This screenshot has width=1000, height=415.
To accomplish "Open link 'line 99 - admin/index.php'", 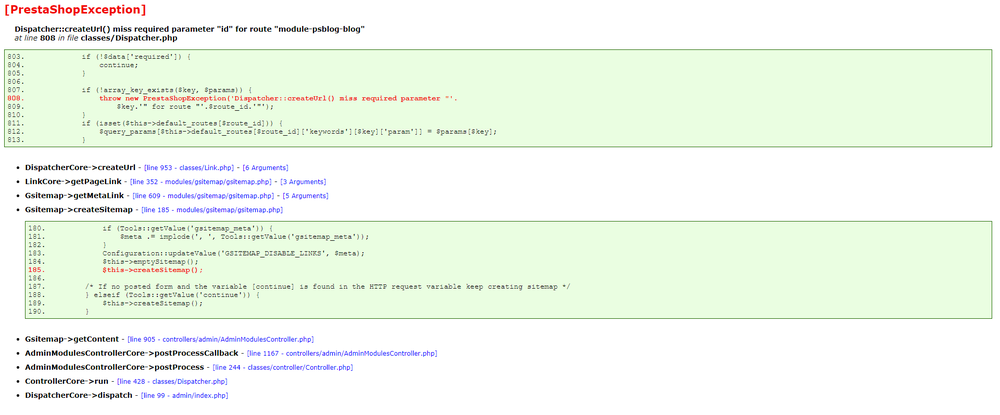I will [x=184, y=395].
